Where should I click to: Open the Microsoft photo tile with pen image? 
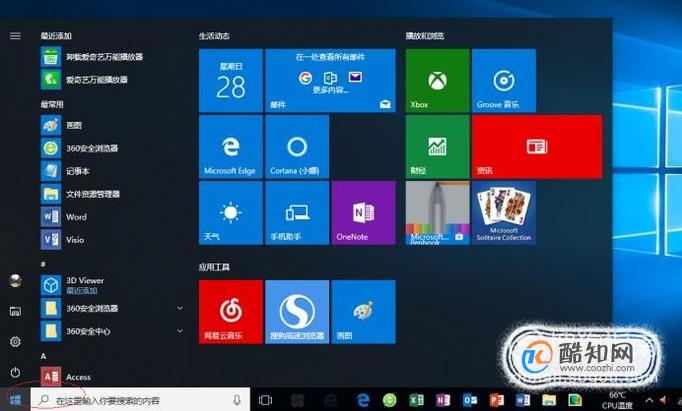(438, 213)
